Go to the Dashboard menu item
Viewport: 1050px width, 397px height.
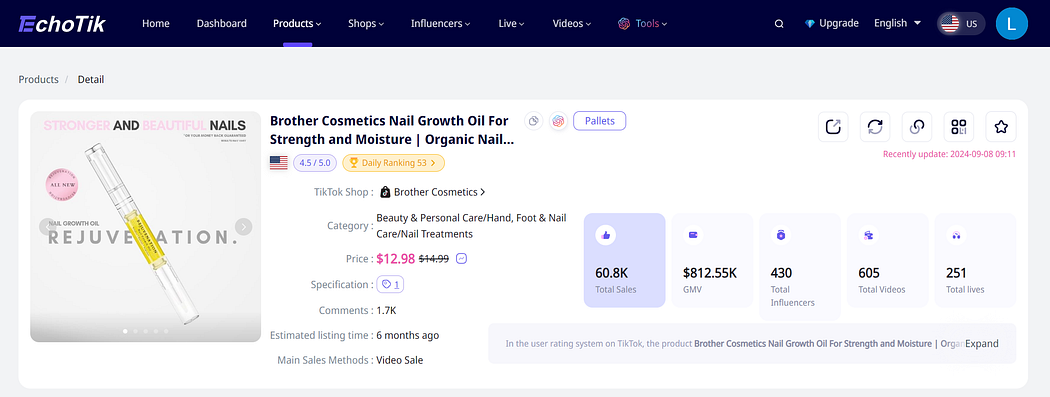(222, 23)
